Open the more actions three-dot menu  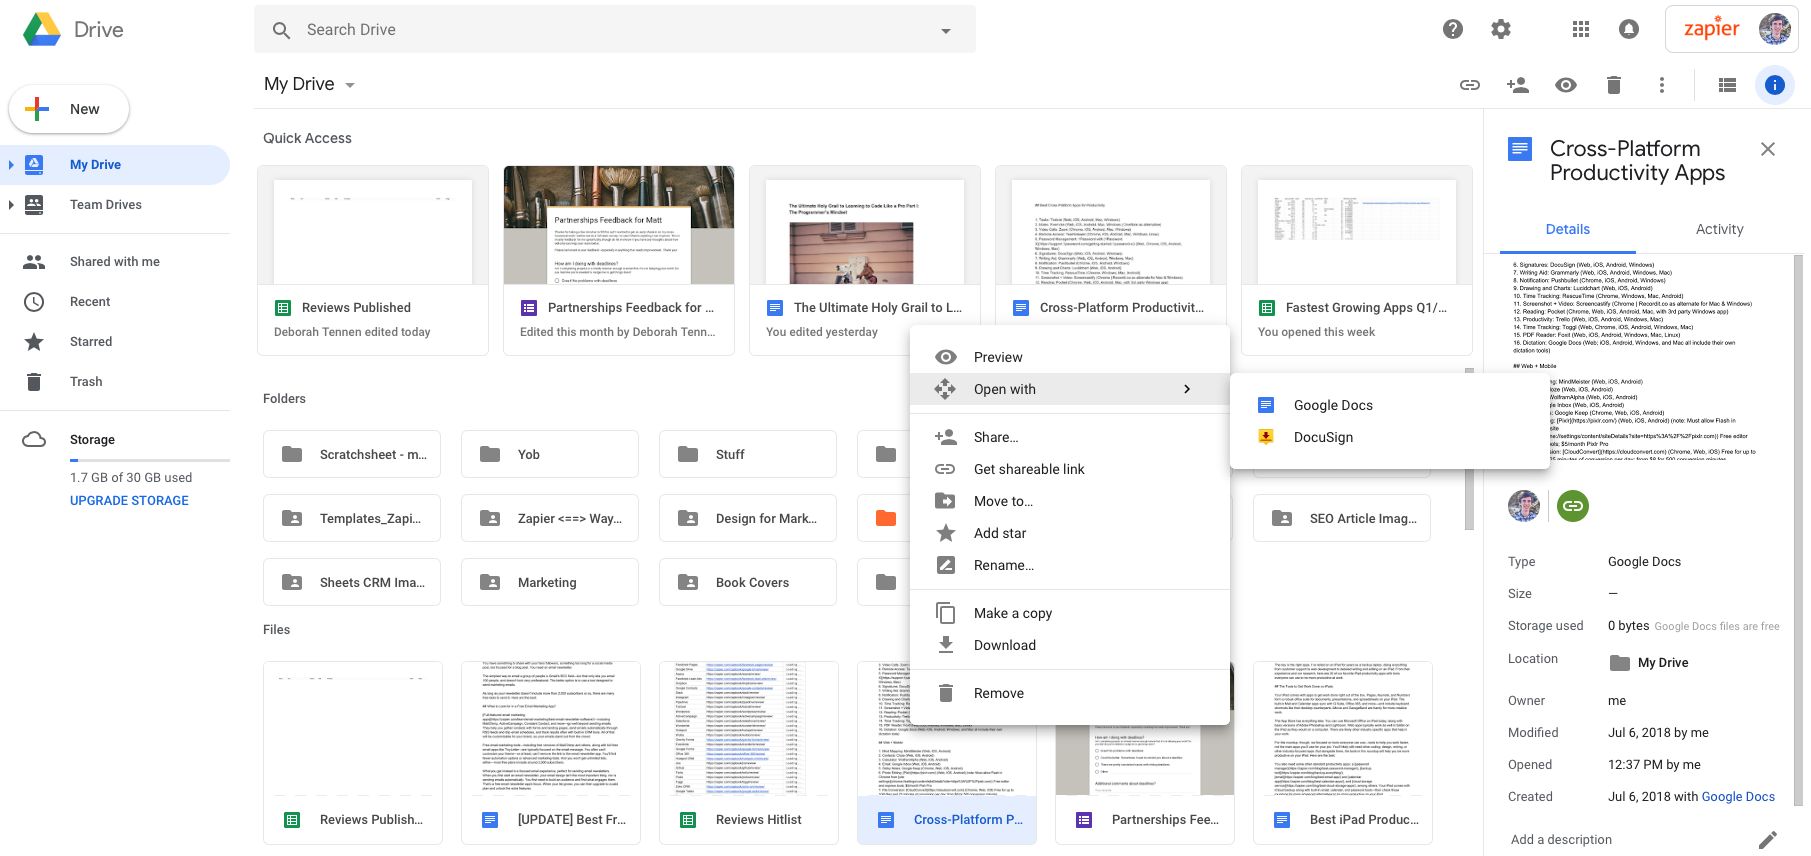pyautogui.click(x=1661, y=85)
